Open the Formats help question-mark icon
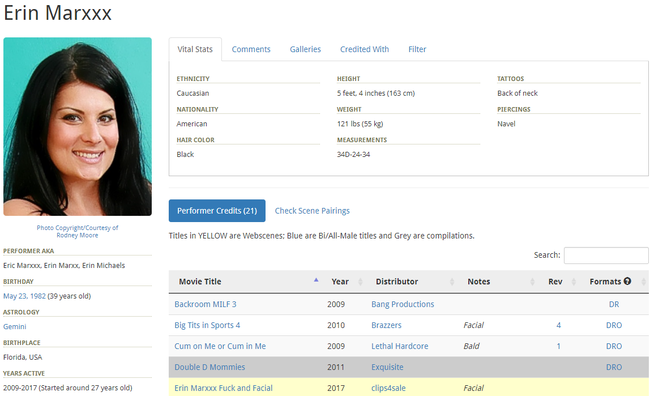Viewport: 650px width, 396px height. (x=627, y=281)
